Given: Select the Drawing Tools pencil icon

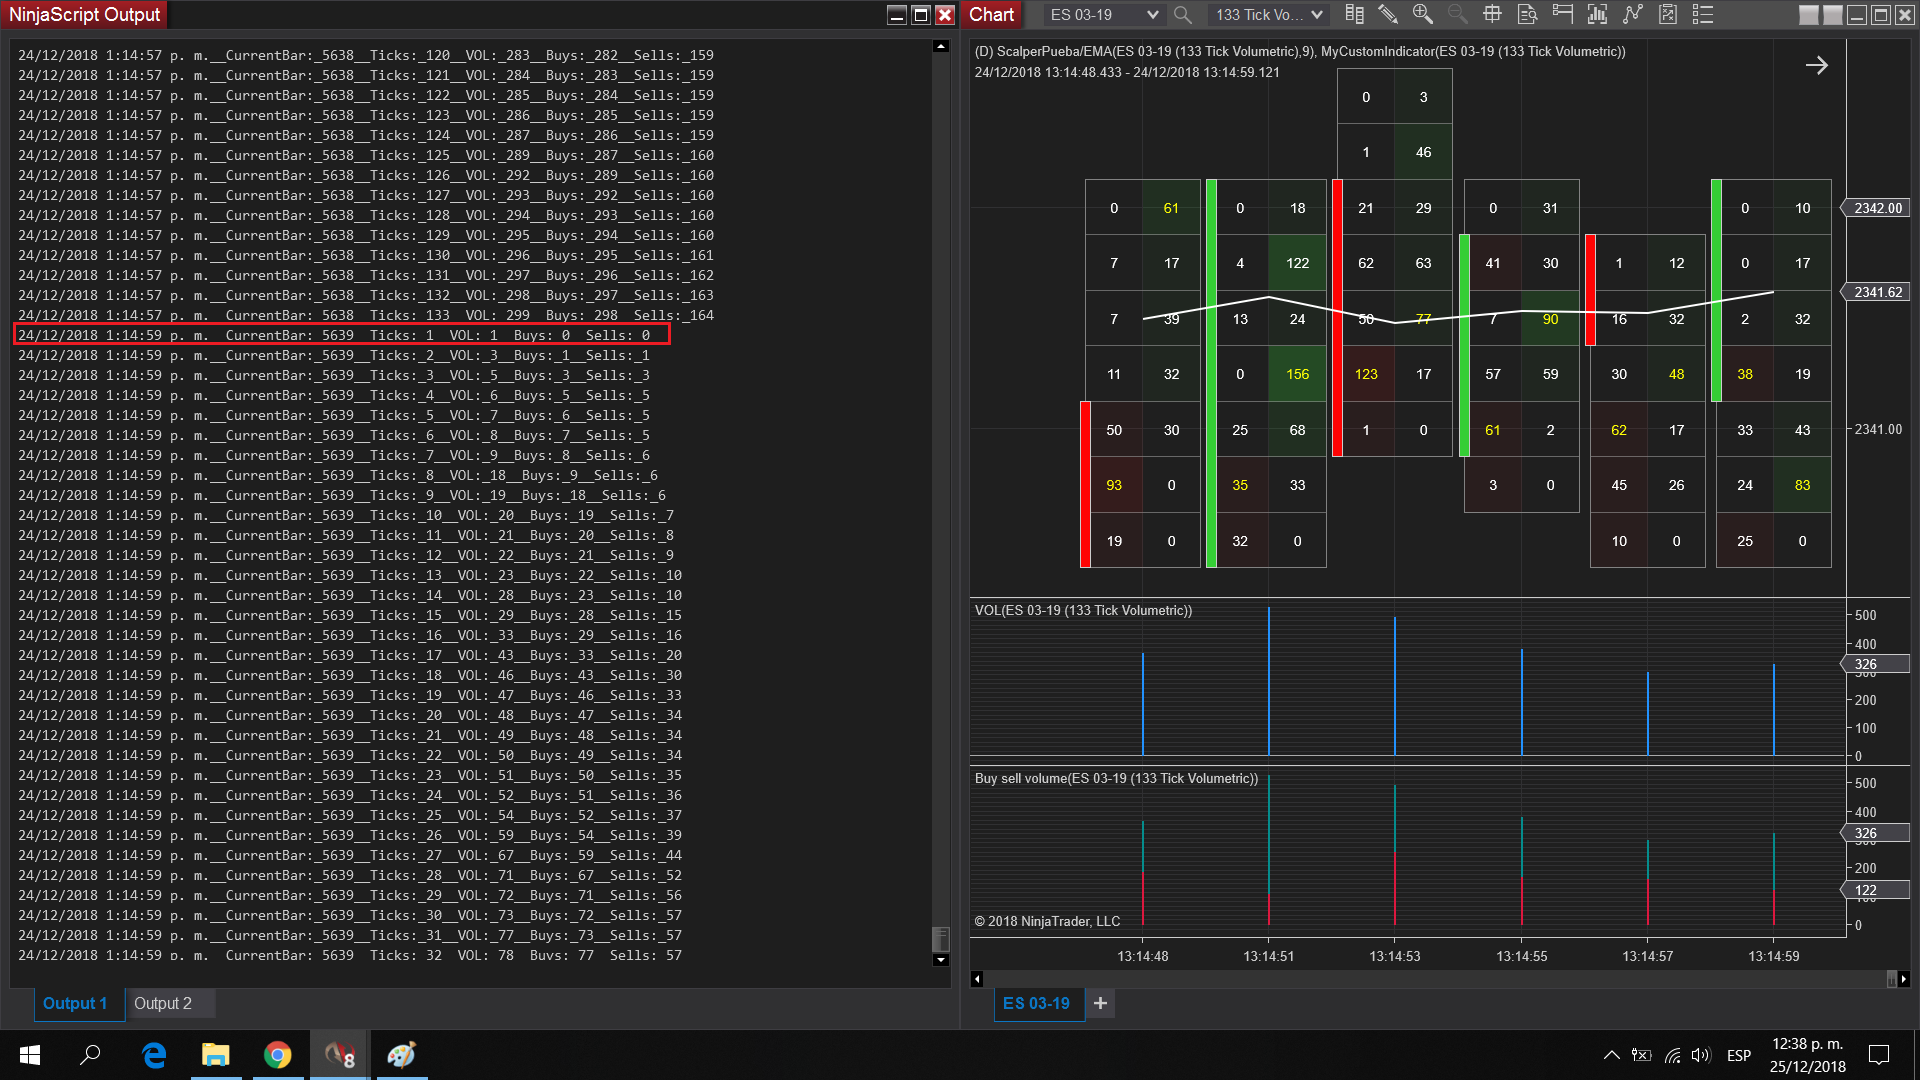Looking at the screenshot, I should click(x=1388, y=15).
